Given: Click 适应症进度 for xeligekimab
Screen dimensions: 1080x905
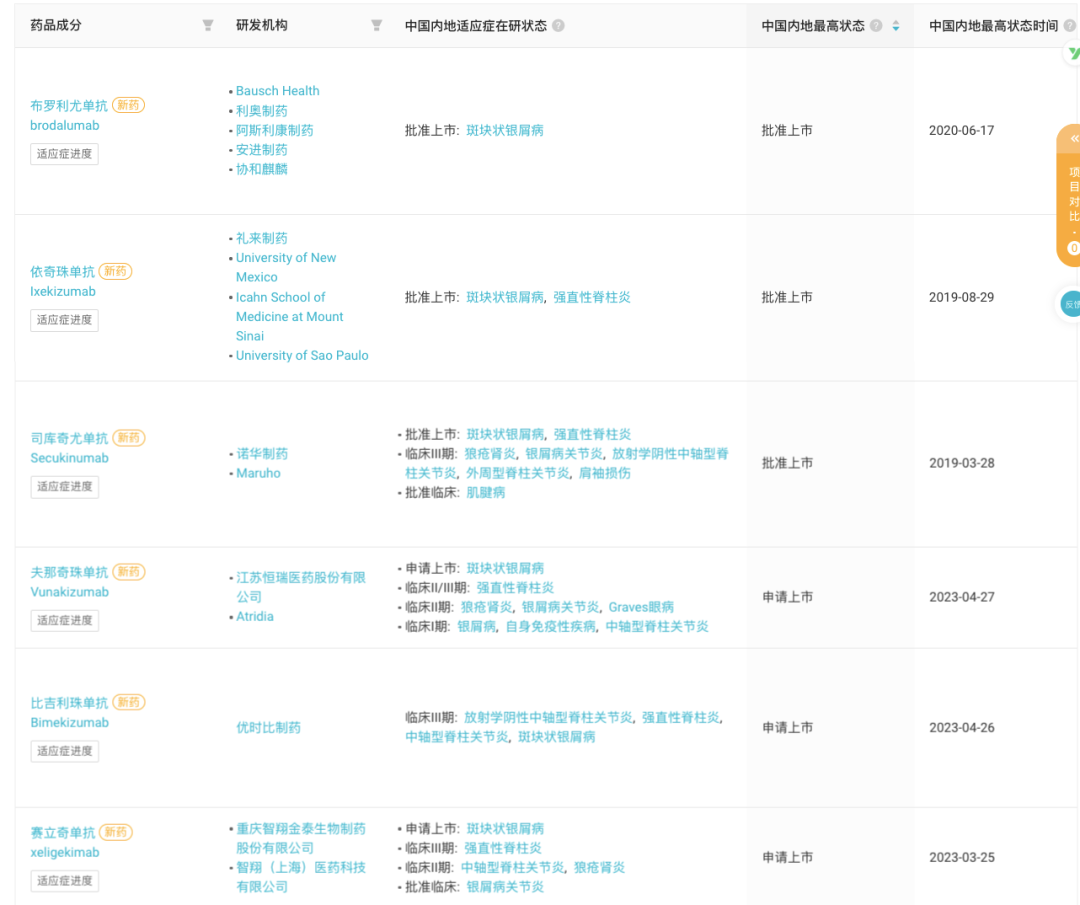Looking at the screenshot, I should tap(64, 880).
